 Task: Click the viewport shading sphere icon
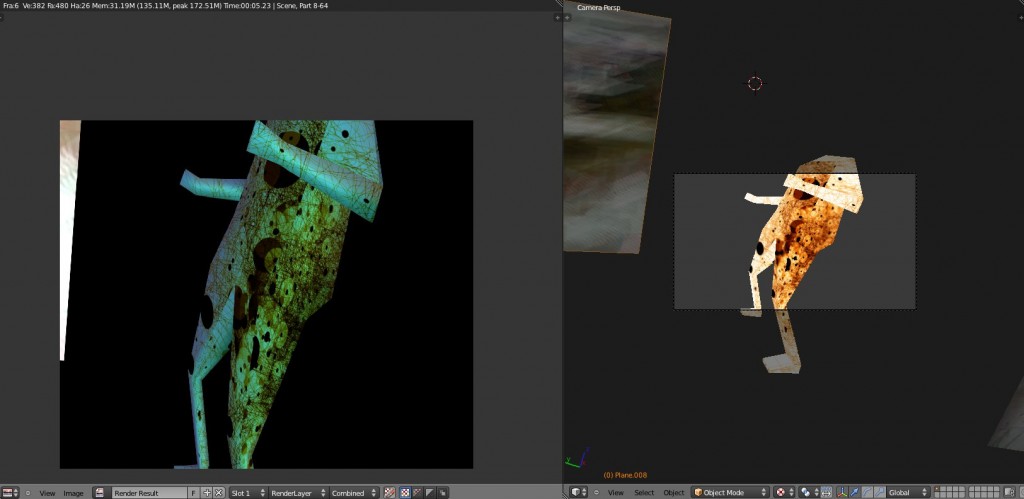tap(781, 493)
